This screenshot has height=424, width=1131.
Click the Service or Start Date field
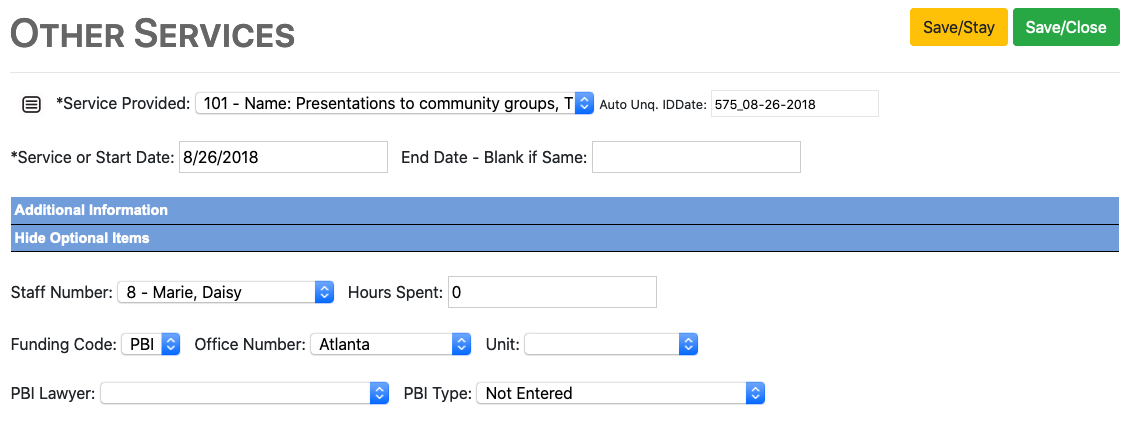[282, 157]
